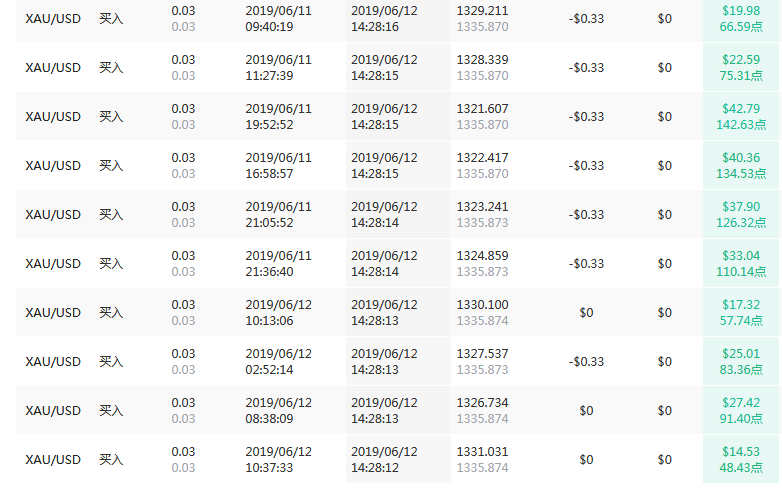The height and width of the screenshot is (490, 782).
Task: Select the close time 2019/06/12 14:28:16
Action: [x=384, y=18]
